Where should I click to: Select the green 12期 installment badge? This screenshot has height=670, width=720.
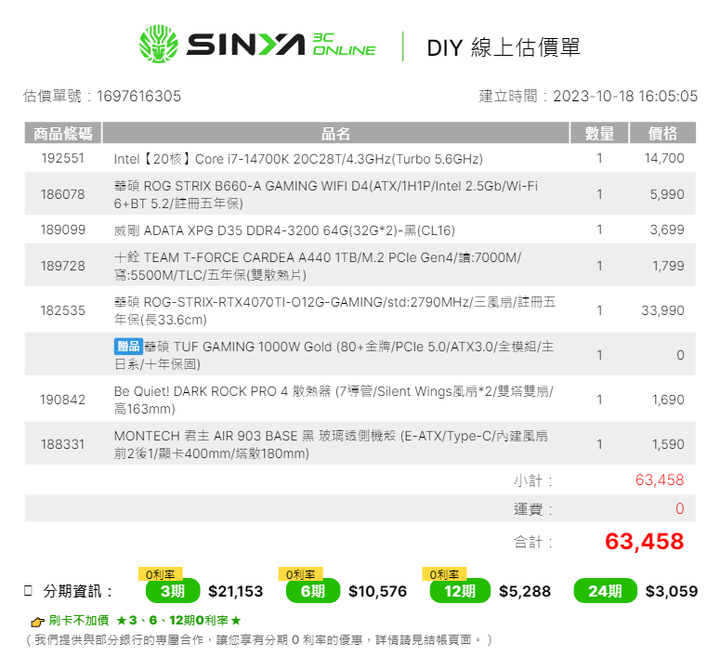point(460,591)
